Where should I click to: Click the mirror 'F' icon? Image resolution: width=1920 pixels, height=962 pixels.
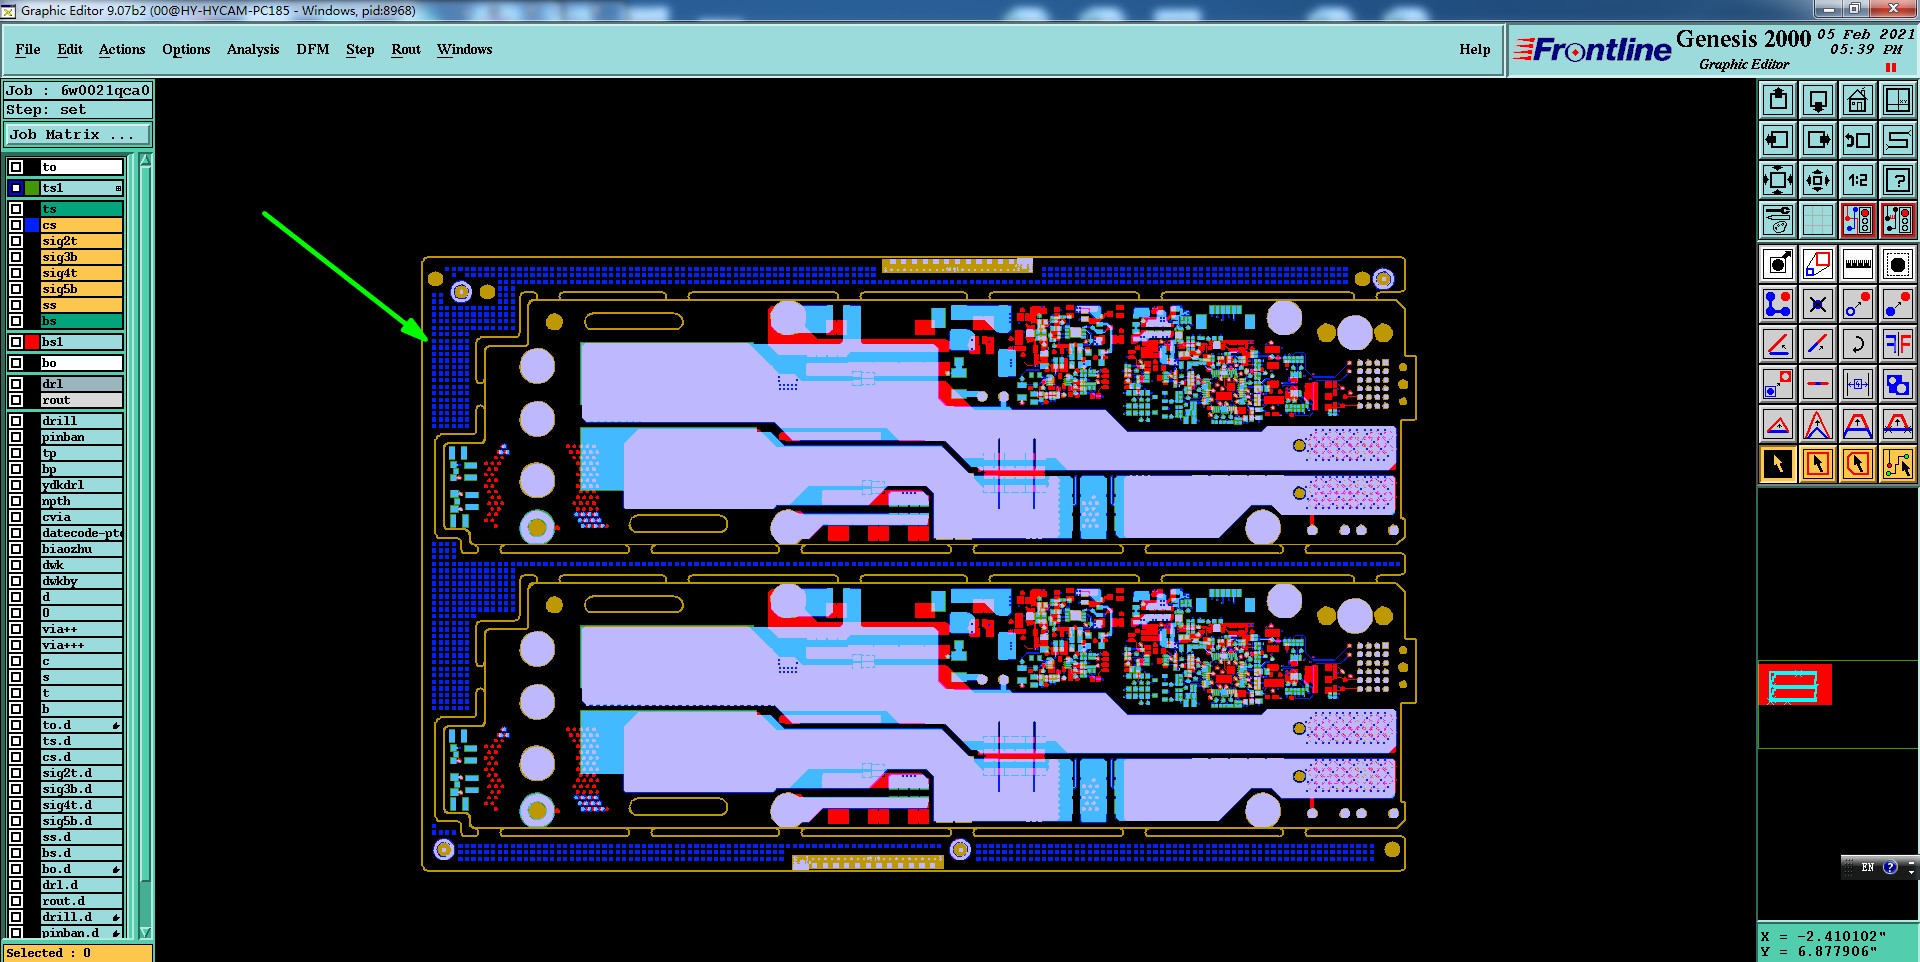coord(1897,344)
